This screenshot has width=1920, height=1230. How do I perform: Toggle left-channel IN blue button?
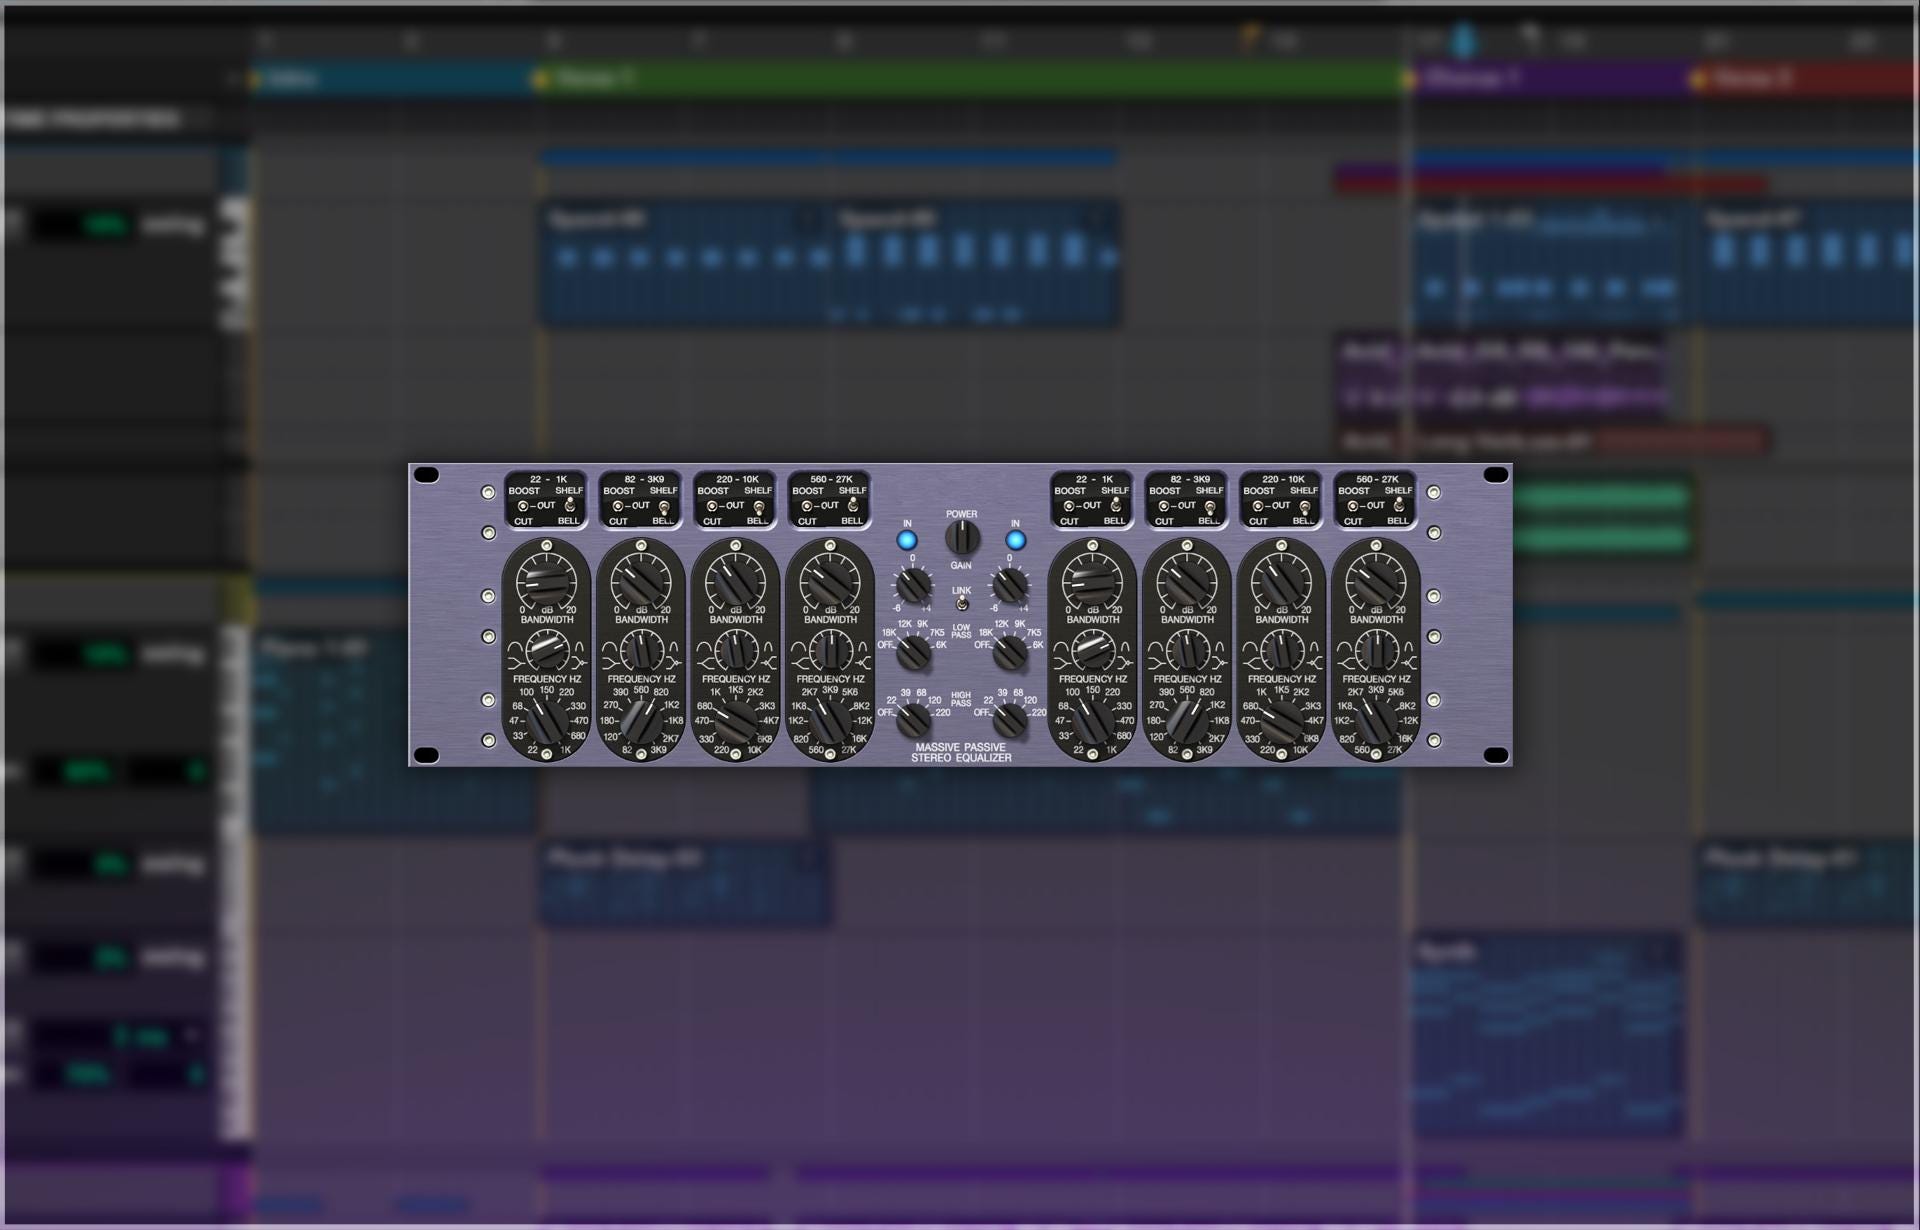[907, 541]
